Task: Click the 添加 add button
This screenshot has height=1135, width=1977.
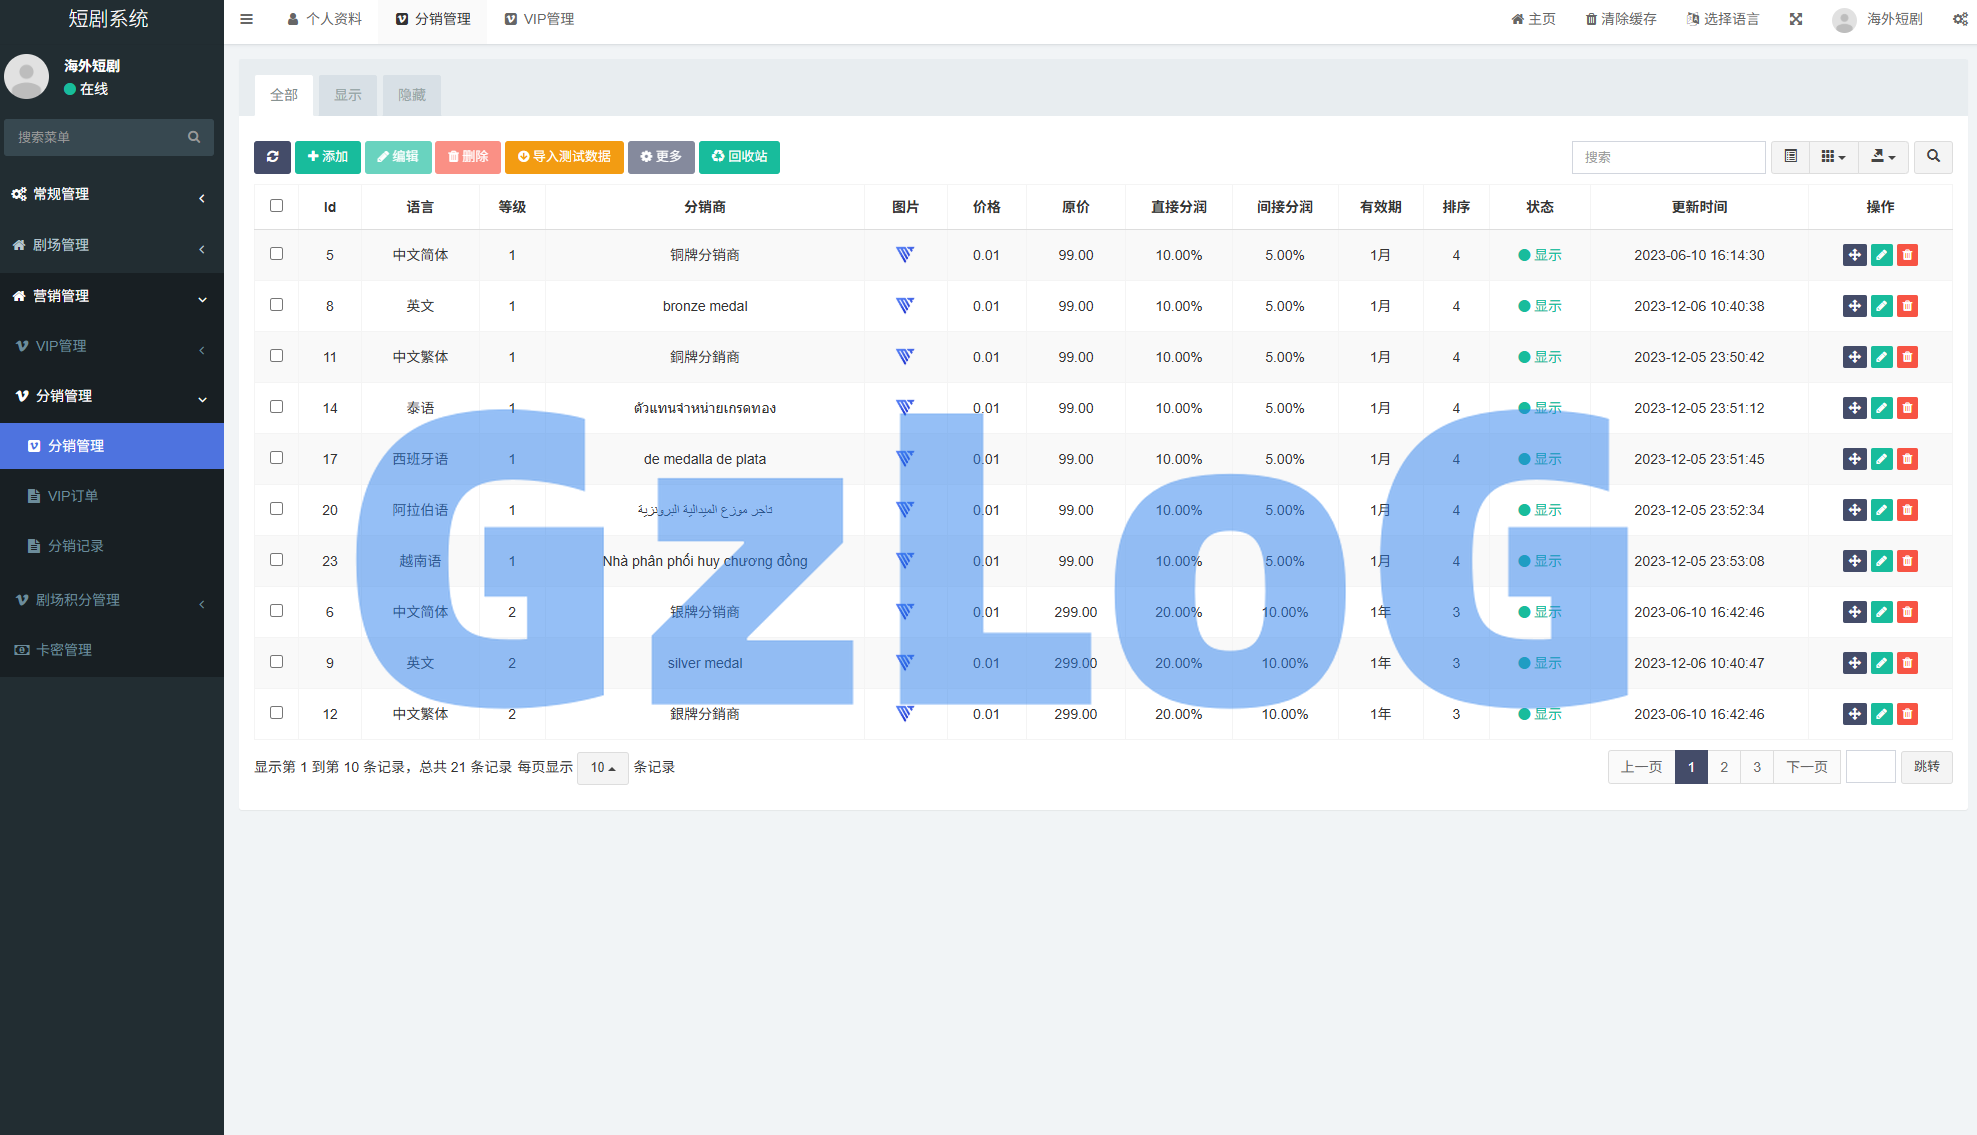Action: coord(327,157)
